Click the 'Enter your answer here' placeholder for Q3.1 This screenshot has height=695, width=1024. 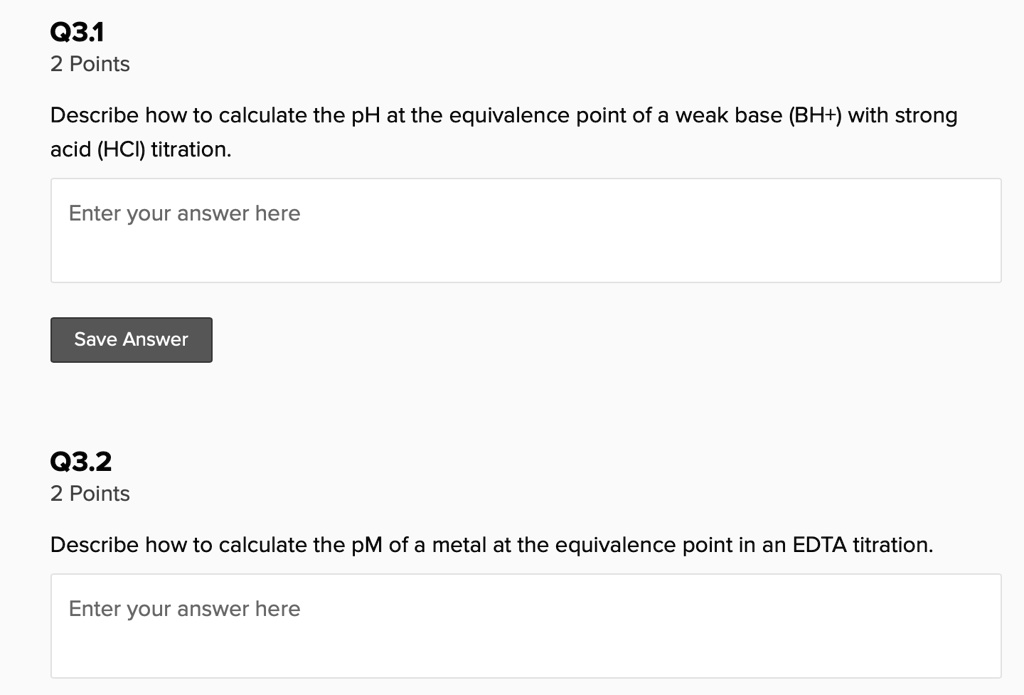point(183,213)
